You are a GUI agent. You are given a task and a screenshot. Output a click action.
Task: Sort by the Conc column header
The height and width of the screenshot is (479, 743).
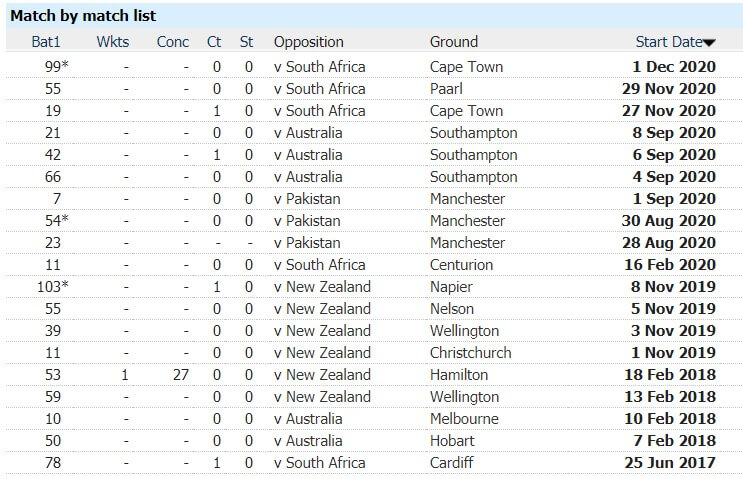(x=173, y=42)
